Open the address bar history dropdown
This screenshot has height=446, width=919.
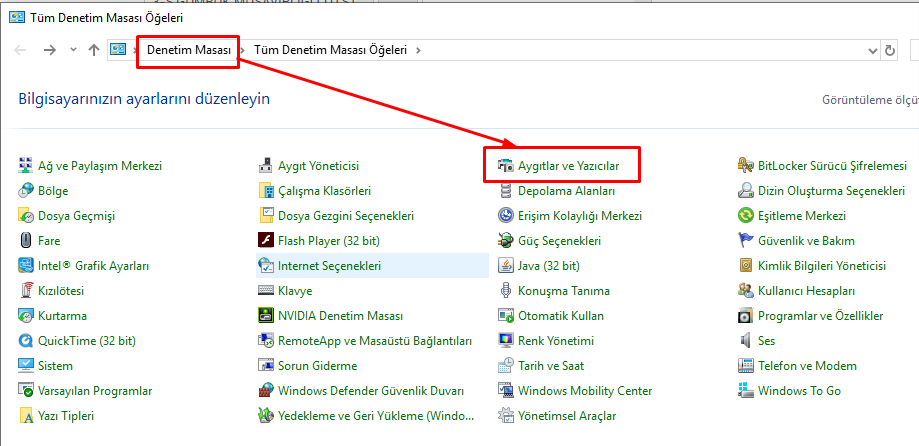872,50
